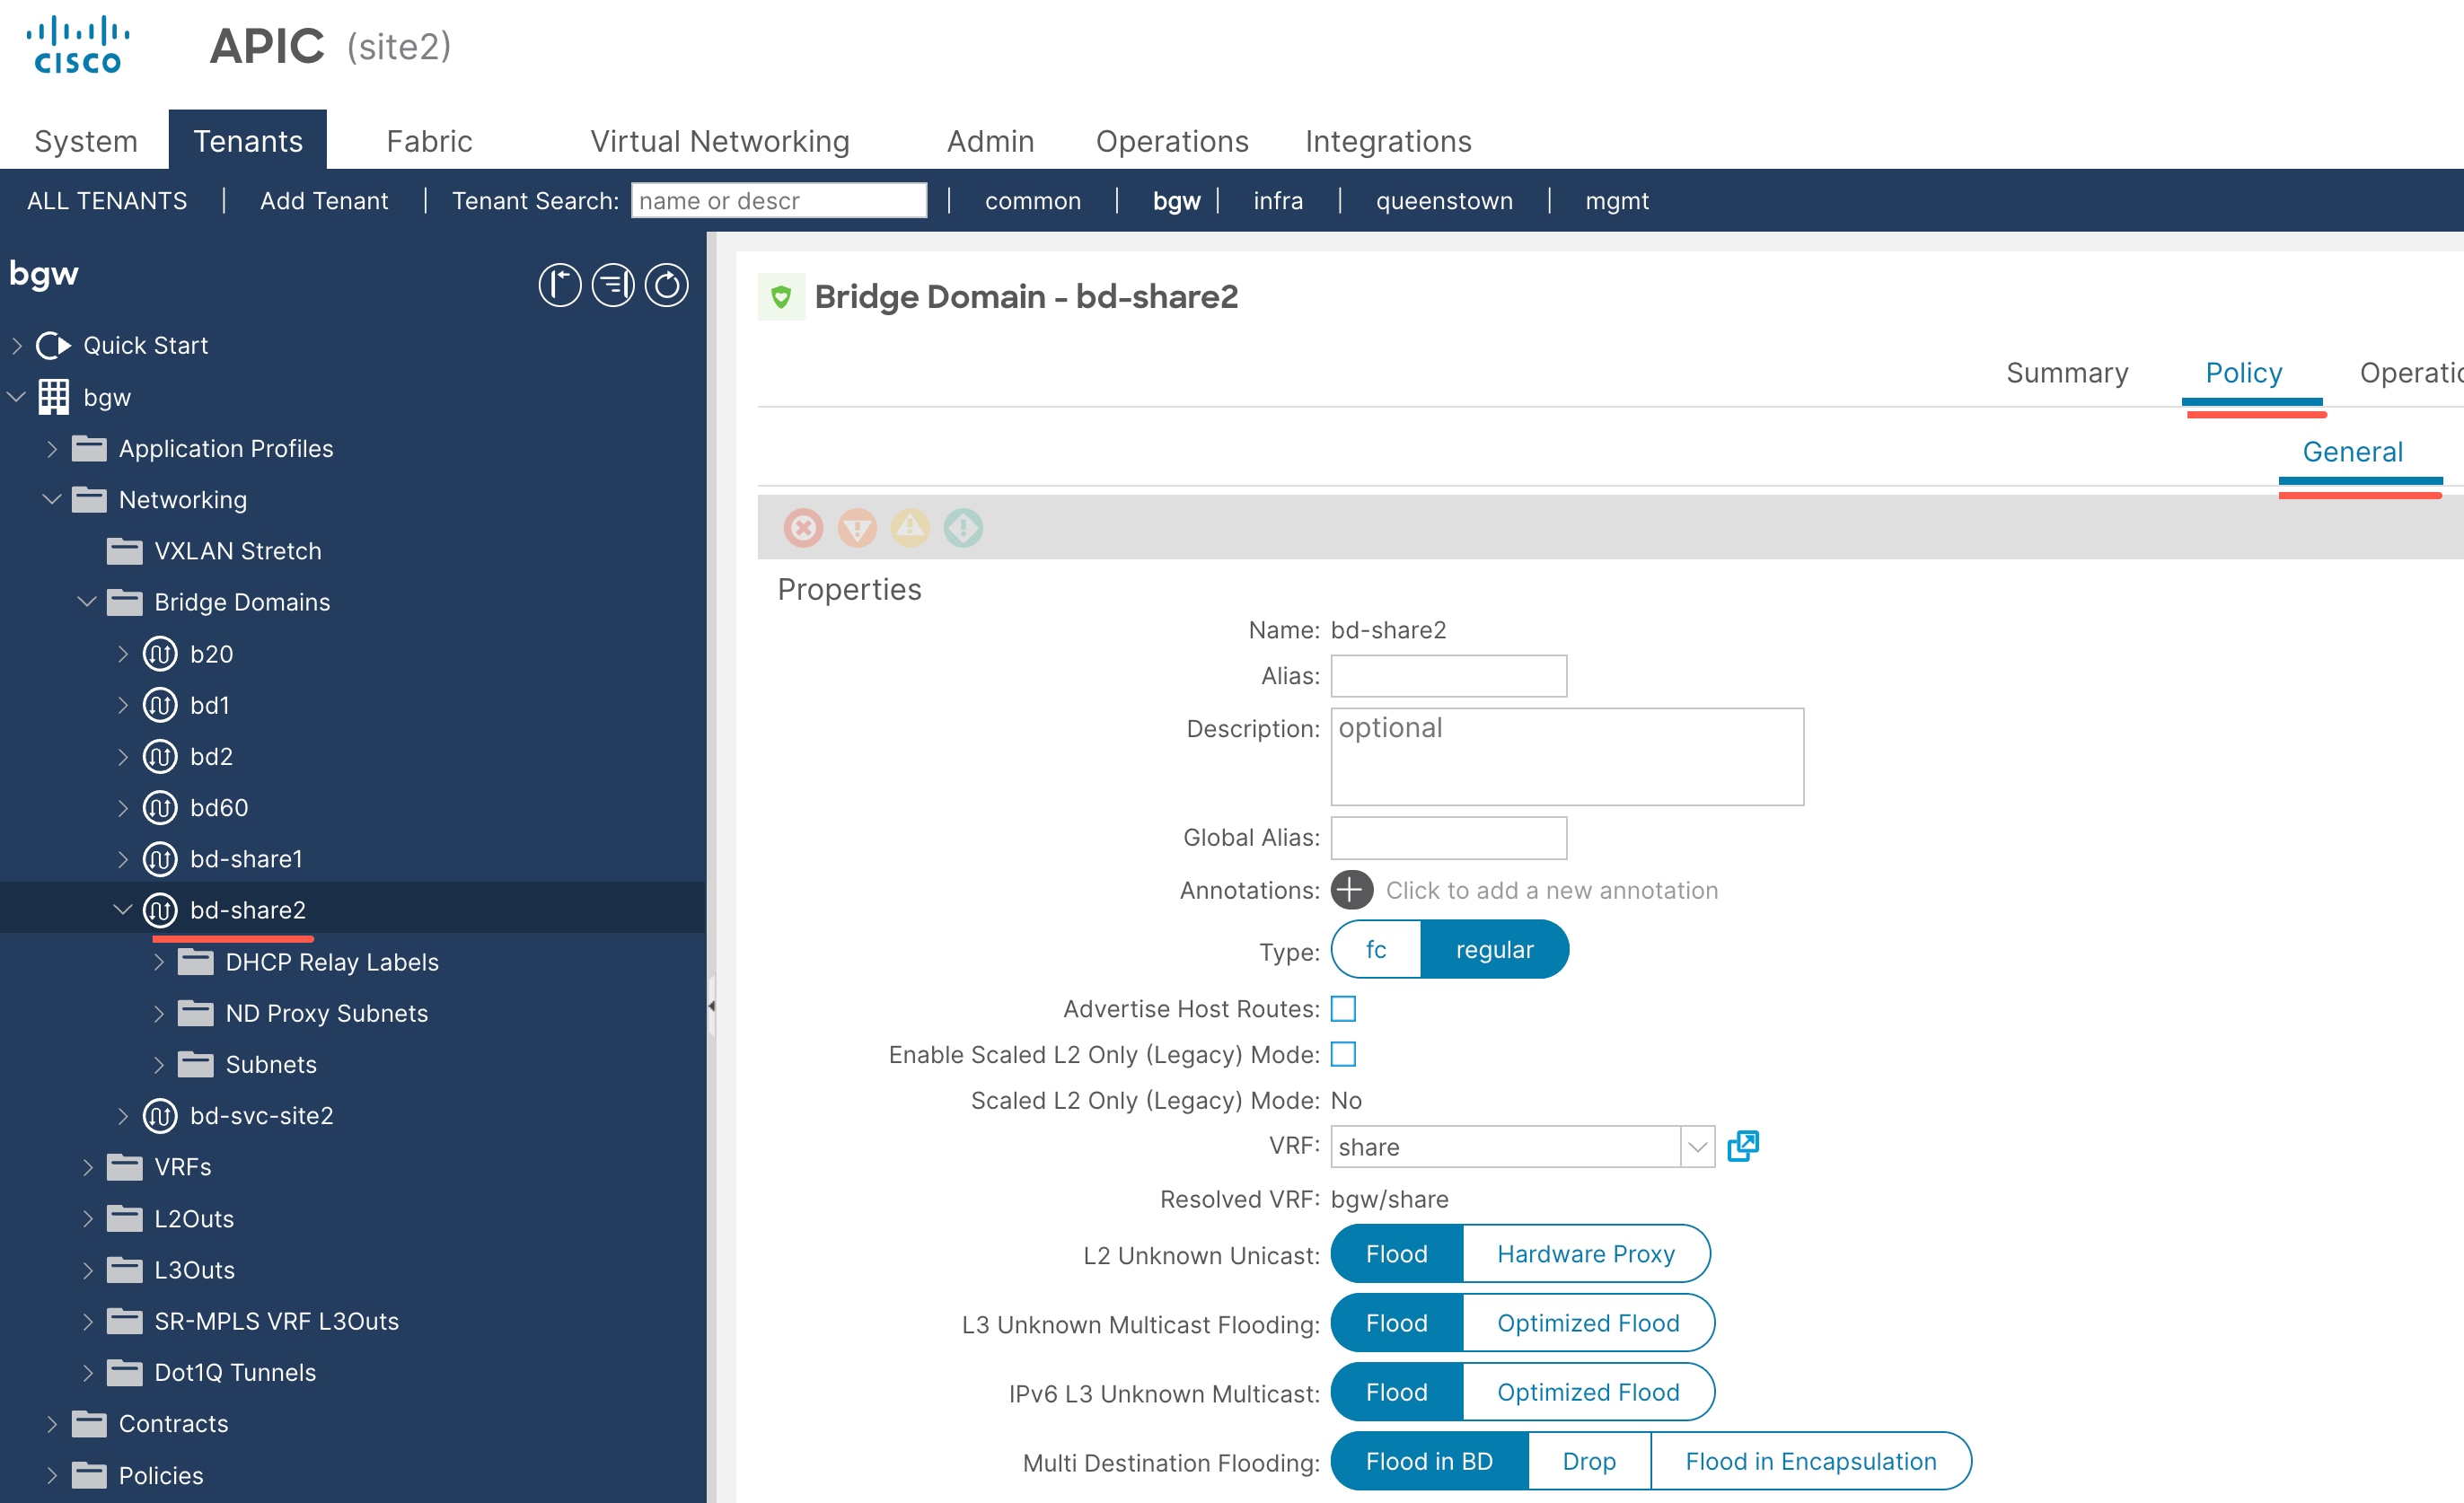The width and height of the screenshot is (2464, 1503).
Task: Click the minor faults yellow triangle icon
Action: point(910,527)
